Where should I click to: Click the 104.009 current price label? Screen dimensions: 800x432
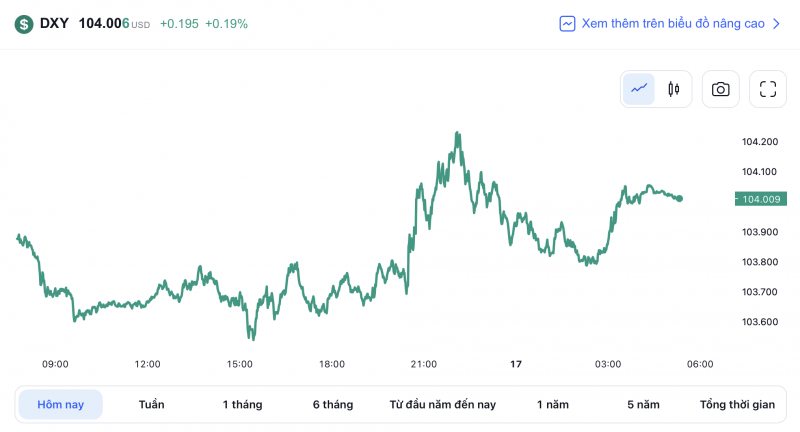(762, 199)
